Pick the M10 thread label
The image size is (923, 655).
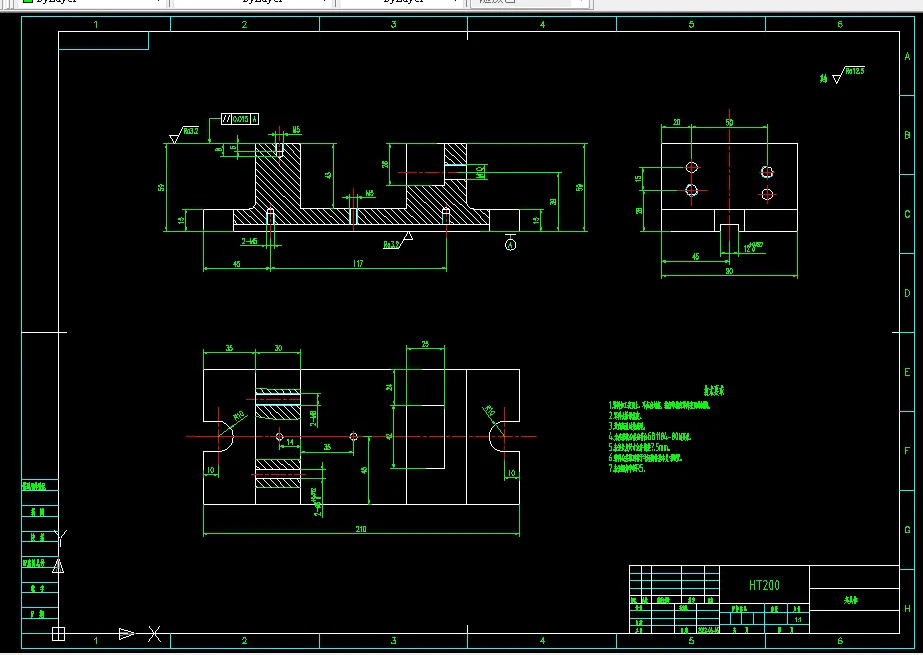[481, 172]
